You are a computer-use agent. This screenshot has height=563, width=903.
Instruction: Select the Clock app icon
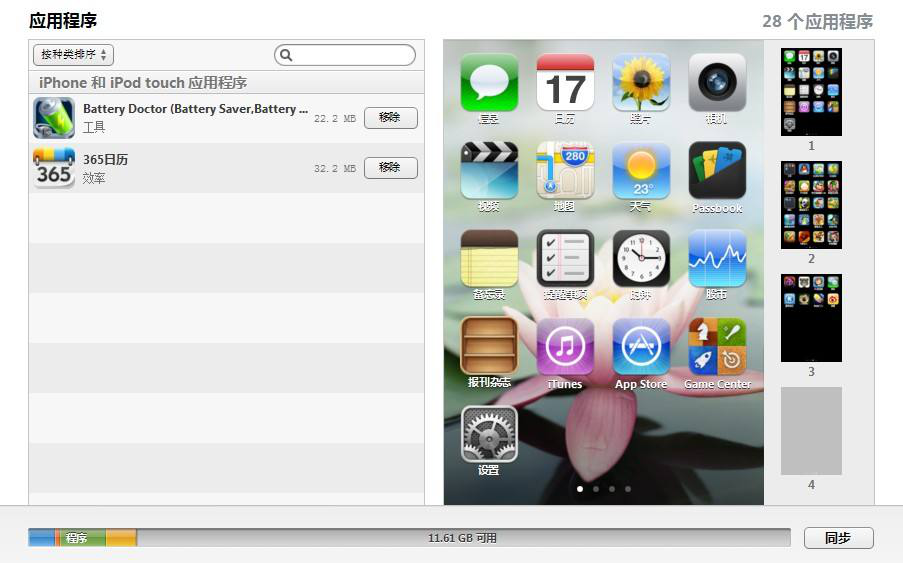pos(641,258)
